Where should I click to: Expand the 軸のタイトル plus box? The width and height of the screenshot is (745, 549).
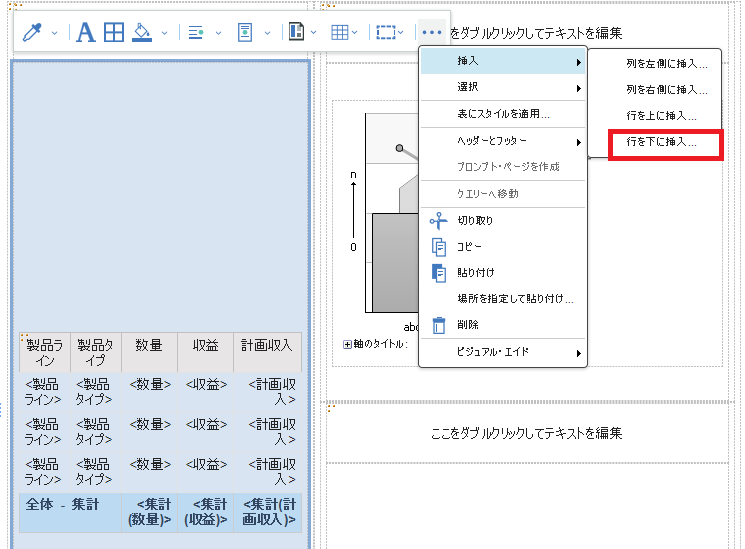(347, 345)
